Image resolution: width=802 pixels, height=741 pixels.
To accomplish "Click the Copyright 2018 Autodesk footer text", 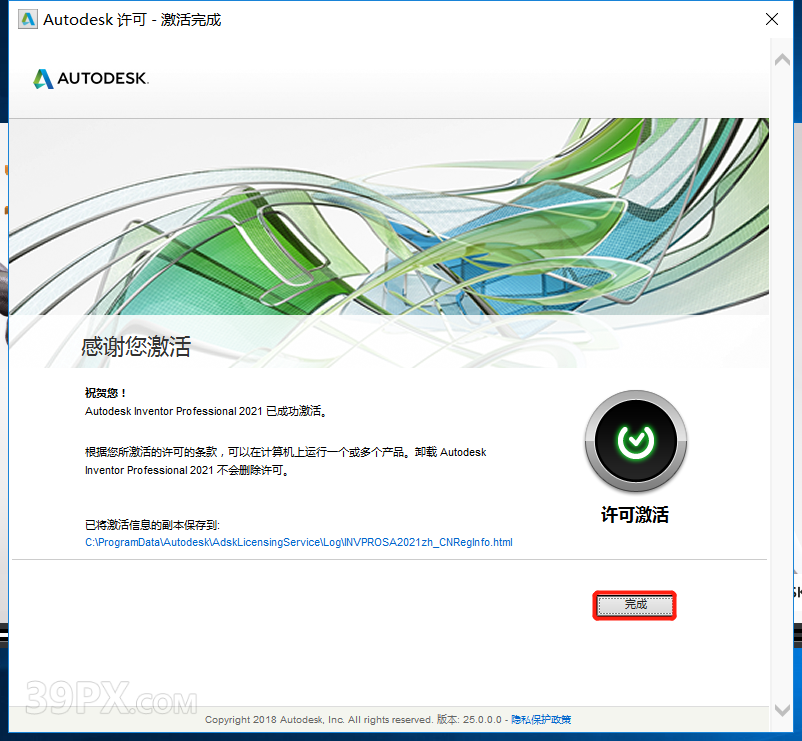I will pos(318,720).
